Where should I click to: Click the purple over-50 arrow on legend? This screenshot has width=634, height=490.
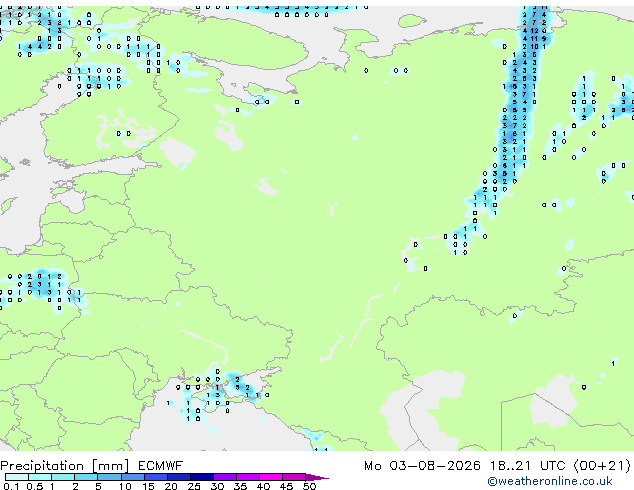(317, 477)
